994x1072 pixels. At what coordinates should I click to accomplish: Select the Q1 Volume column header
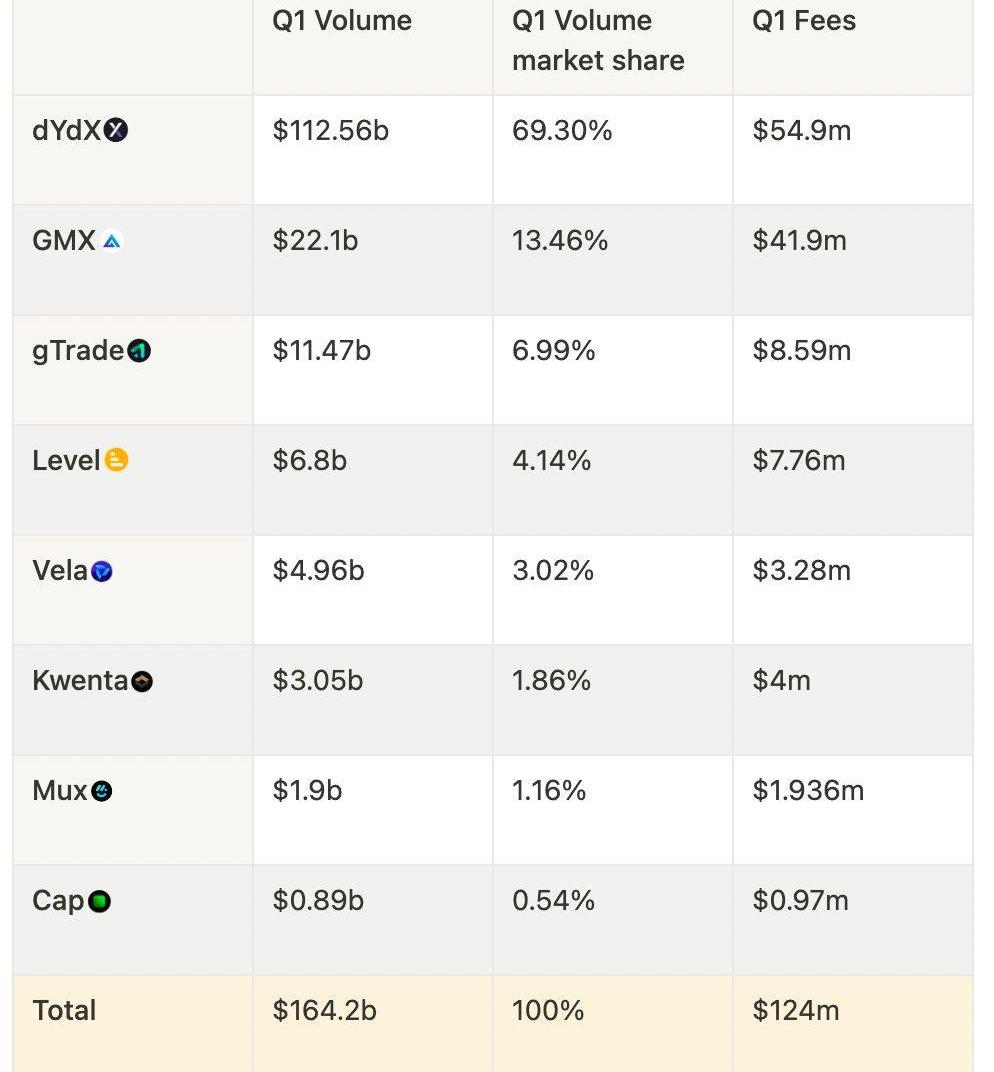pos(342,21)
